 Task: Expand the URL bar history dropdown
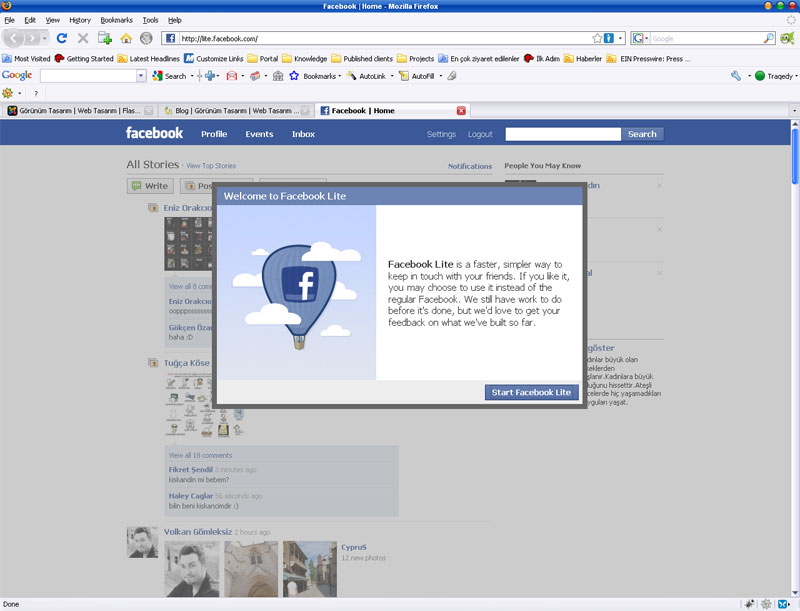pyautogui.click(x=620, y=38)
